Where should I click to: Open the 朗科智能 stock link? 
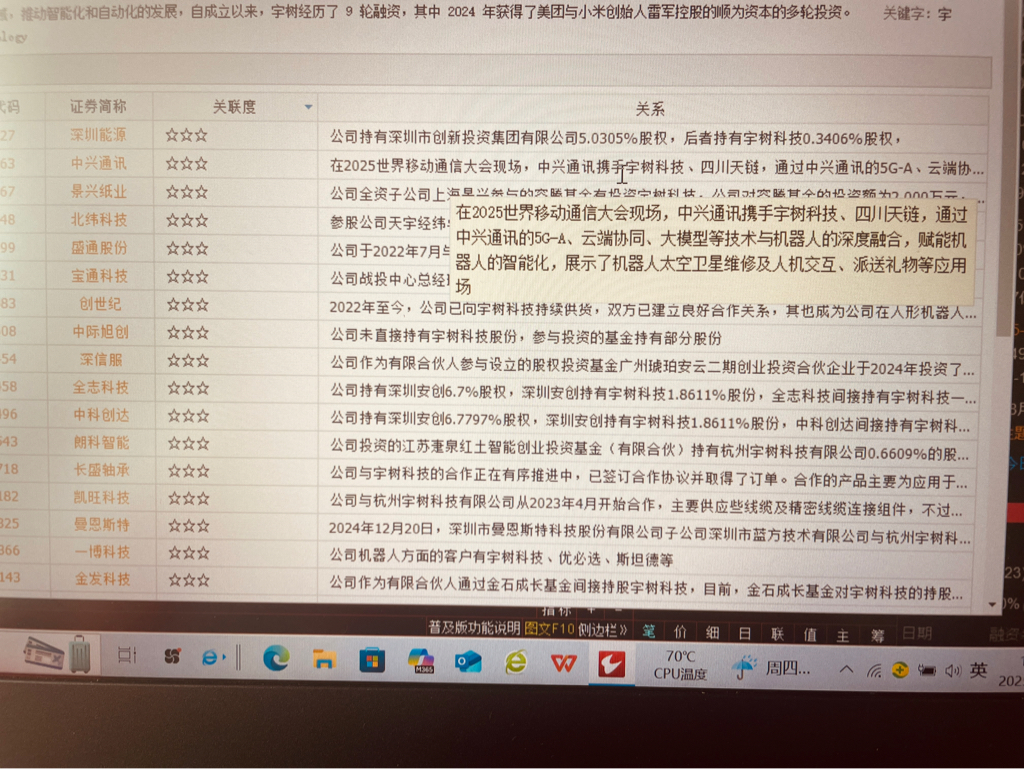coord(101,443)
